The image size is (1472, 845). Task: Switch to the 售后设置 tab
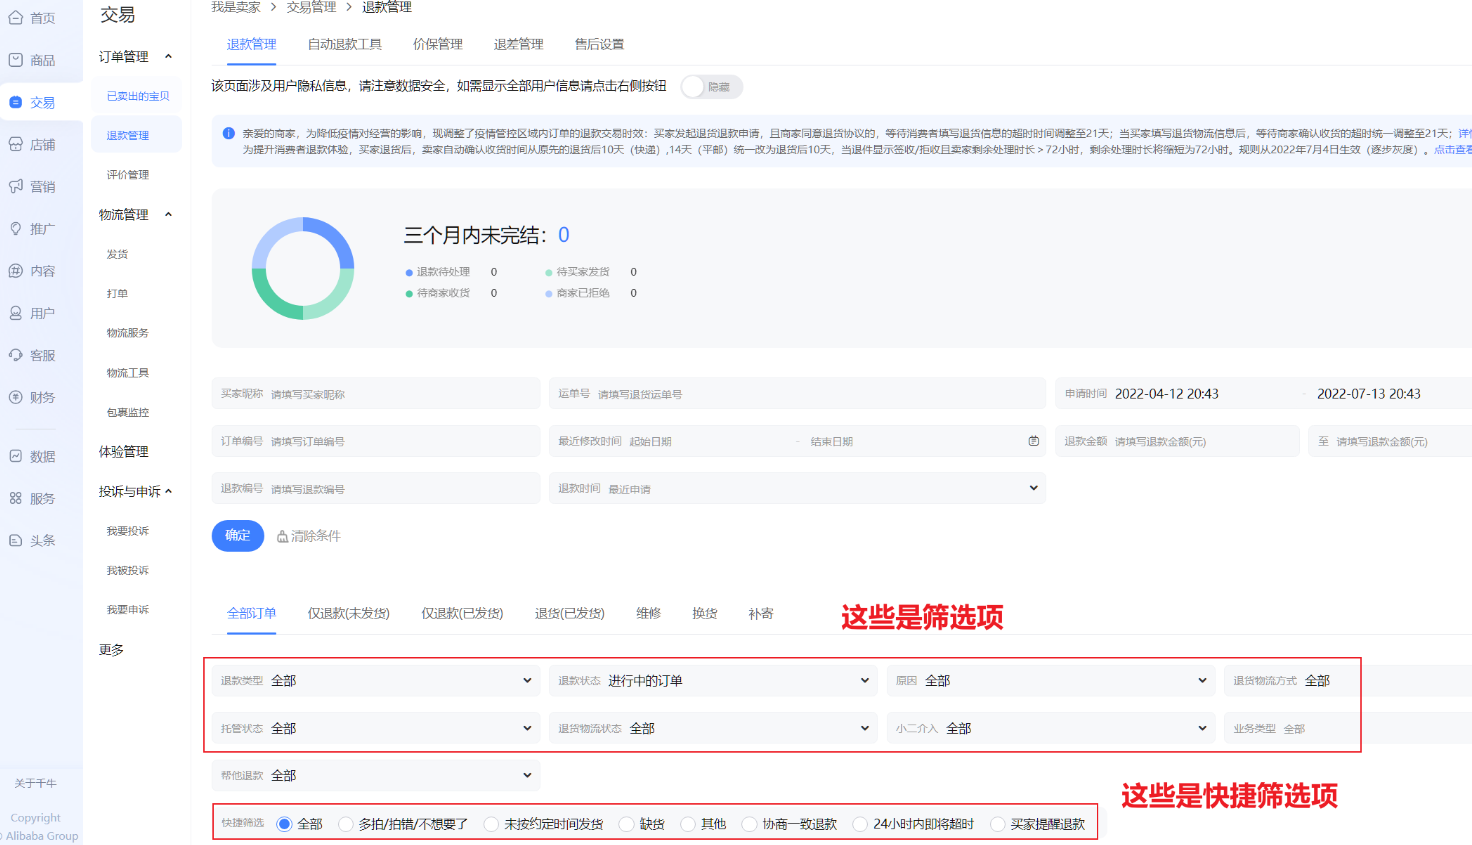coord(600,44)
